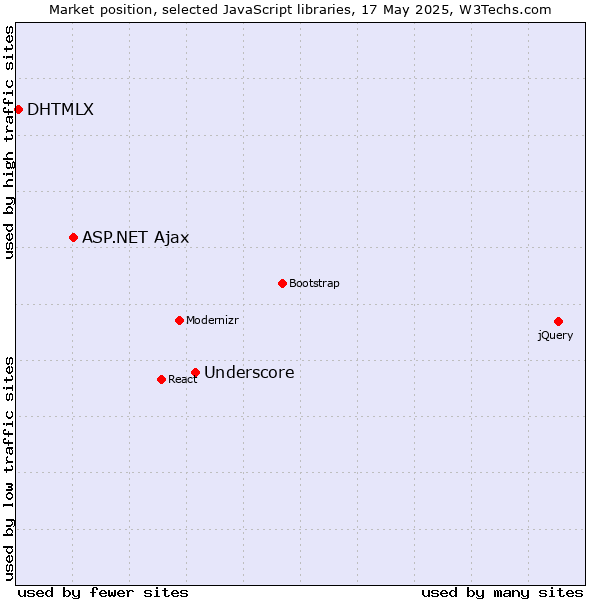Click the Modernizr red data point

tap(179, 320)
